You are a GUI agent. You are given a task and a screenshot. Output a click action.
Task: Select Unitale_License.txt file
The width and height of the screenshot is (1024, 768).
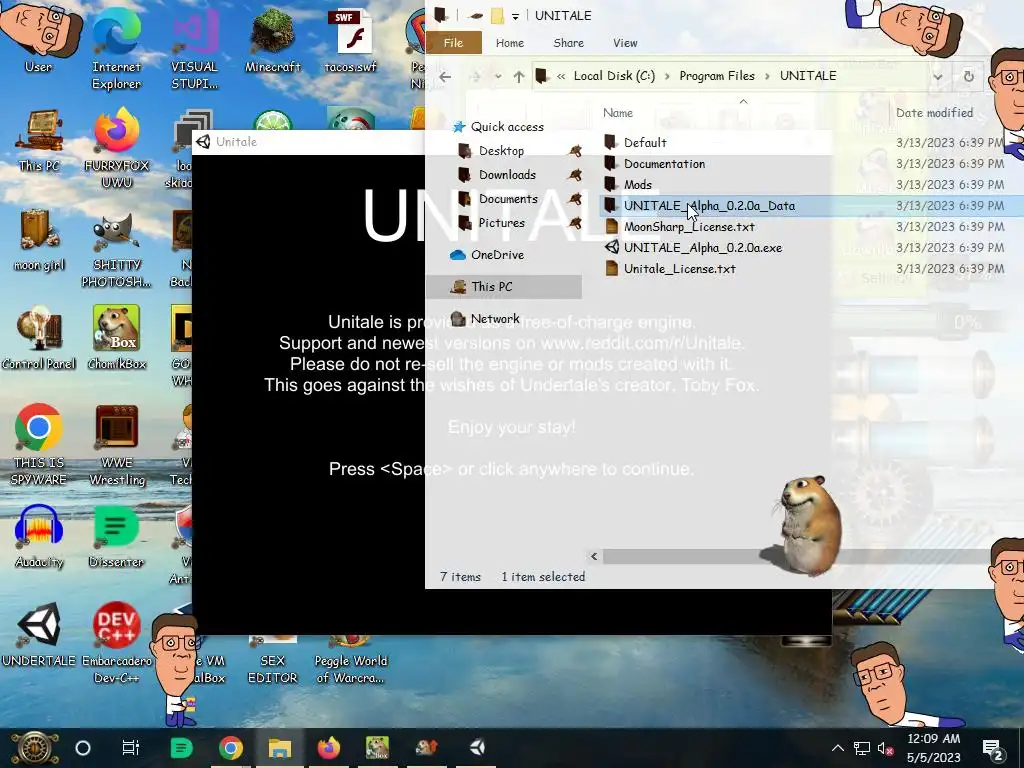[x=679, y=268]
